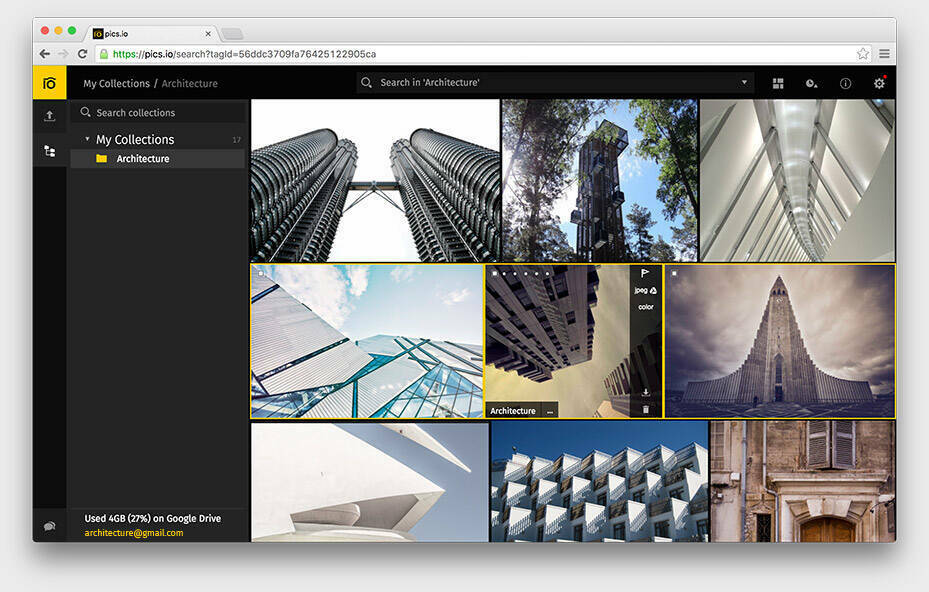Click the magnifier icon in Search collections

pos(85,112)
